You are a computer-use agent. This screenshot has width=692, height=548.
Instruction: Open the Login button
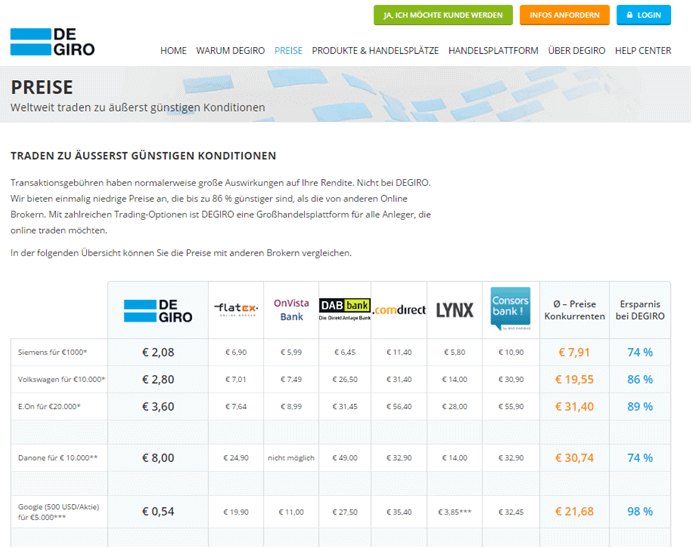click(643, 15)
